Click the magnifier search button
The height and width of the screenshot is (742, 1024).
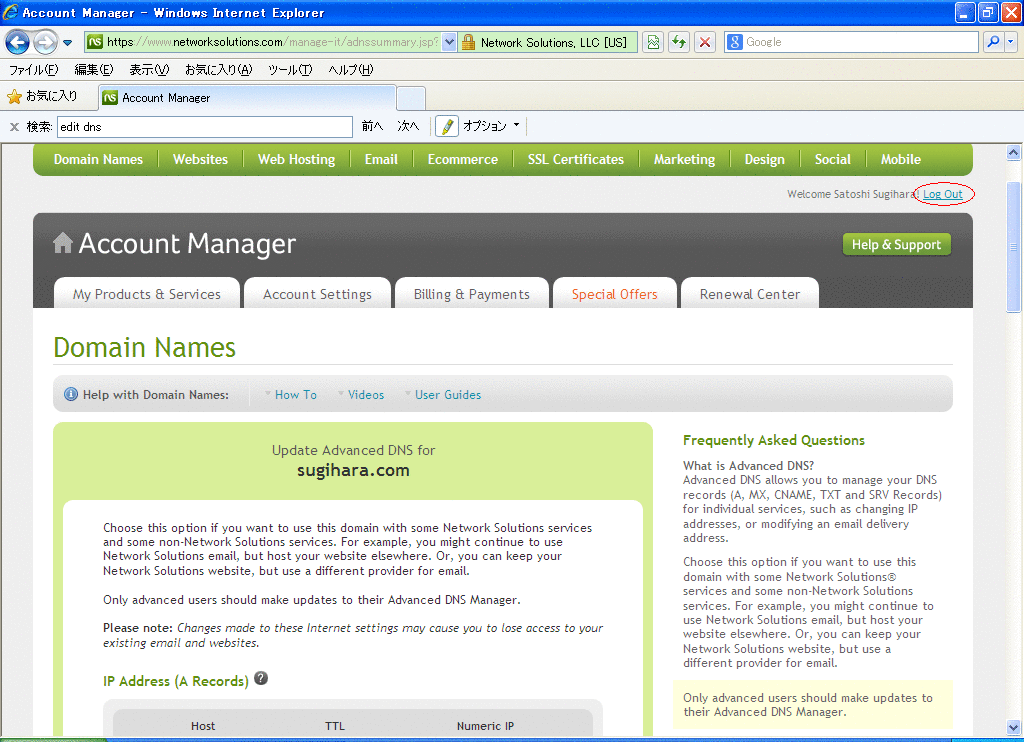point(993,42)
